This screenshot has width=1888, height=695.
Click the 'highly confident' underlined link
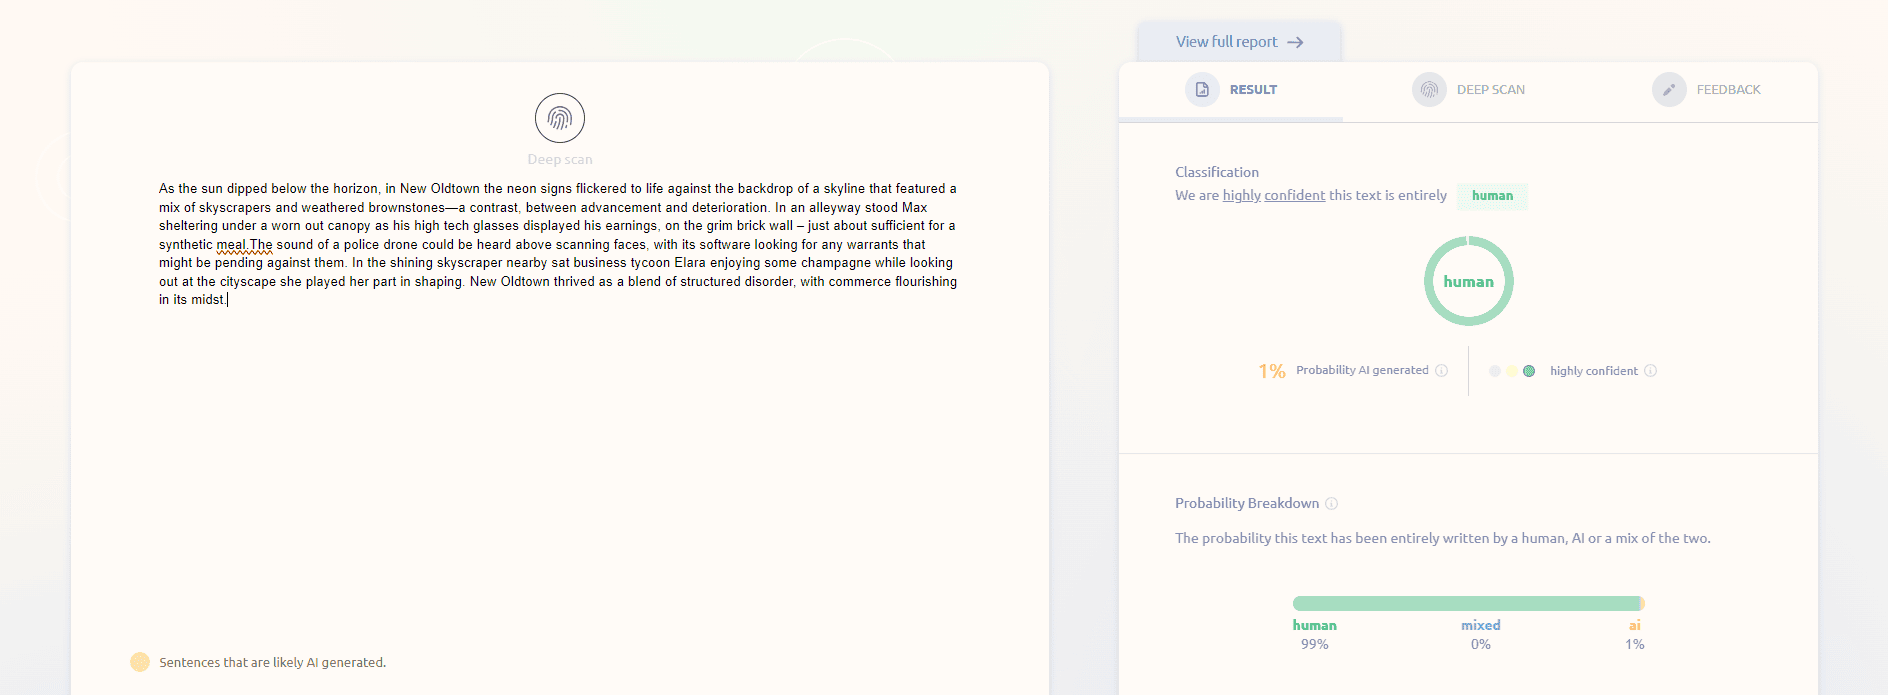[1273, 196]
